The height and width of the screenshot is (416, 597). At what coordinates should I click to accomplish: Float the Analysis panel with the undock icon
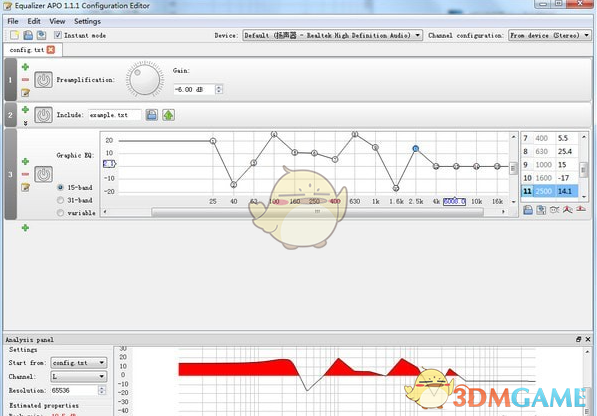579,339
